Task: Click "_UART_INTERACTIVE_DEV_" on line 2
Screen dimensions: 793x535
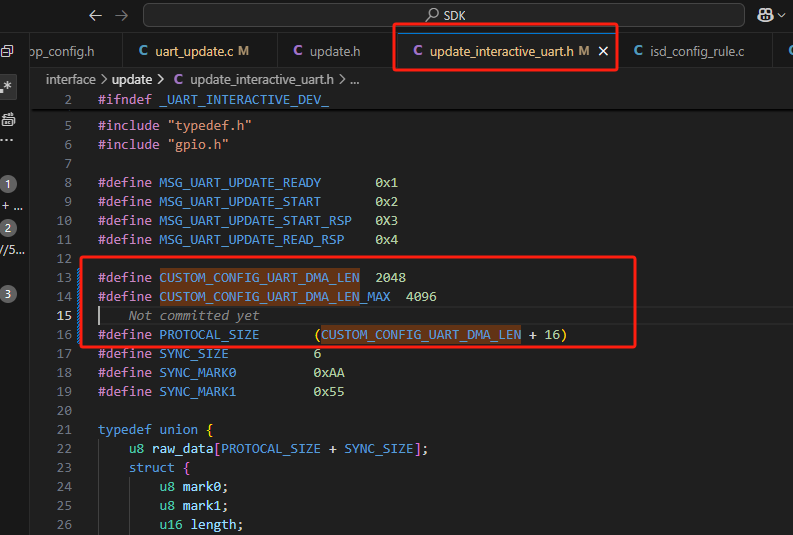Action: (244, 100)
